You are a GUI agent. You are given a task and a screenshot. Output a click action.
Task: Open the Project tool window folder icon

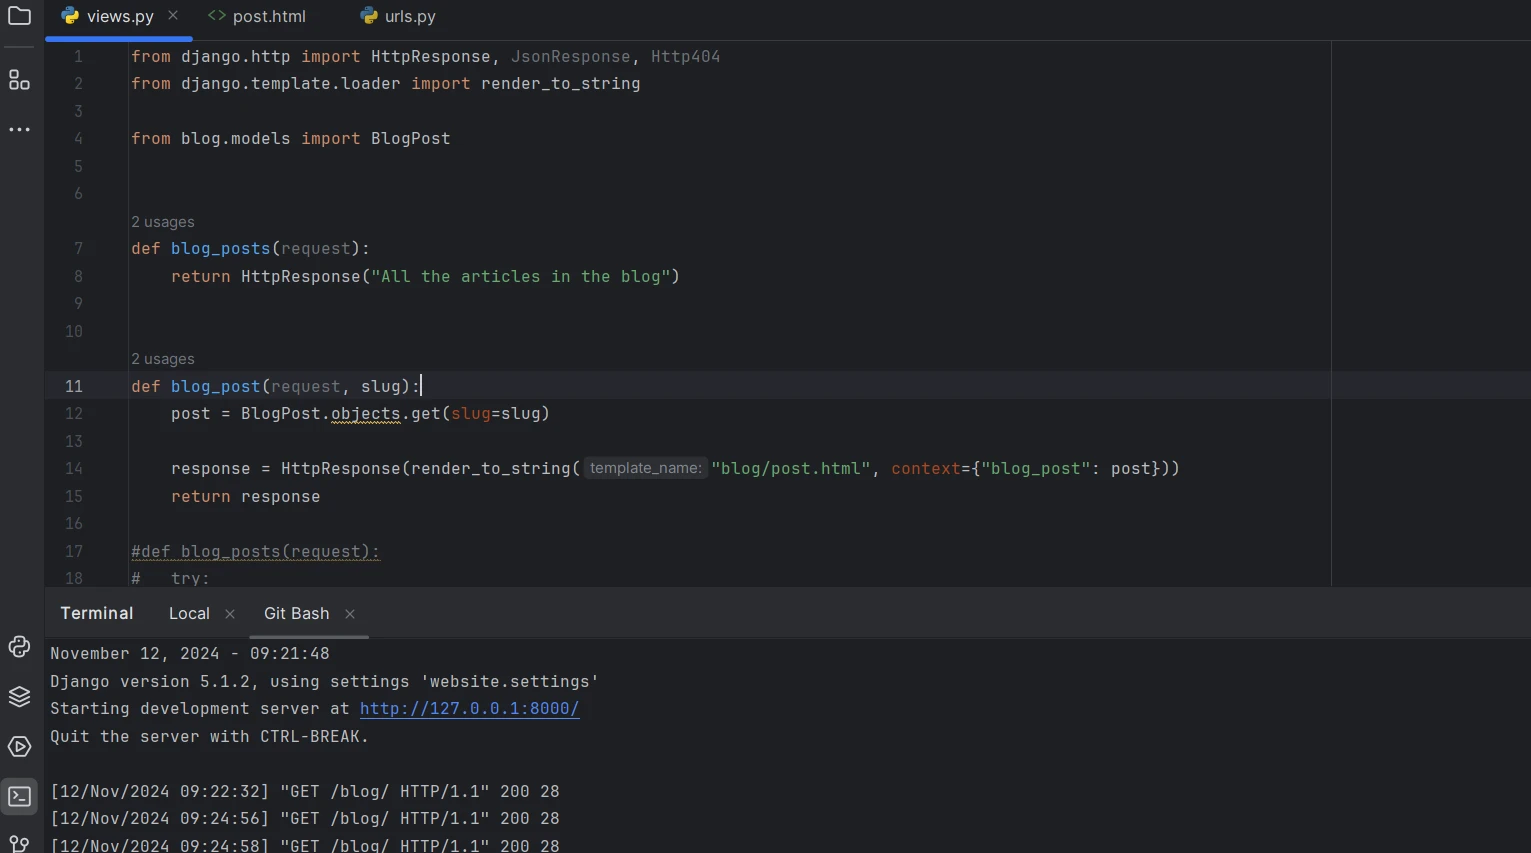point(19,16)
